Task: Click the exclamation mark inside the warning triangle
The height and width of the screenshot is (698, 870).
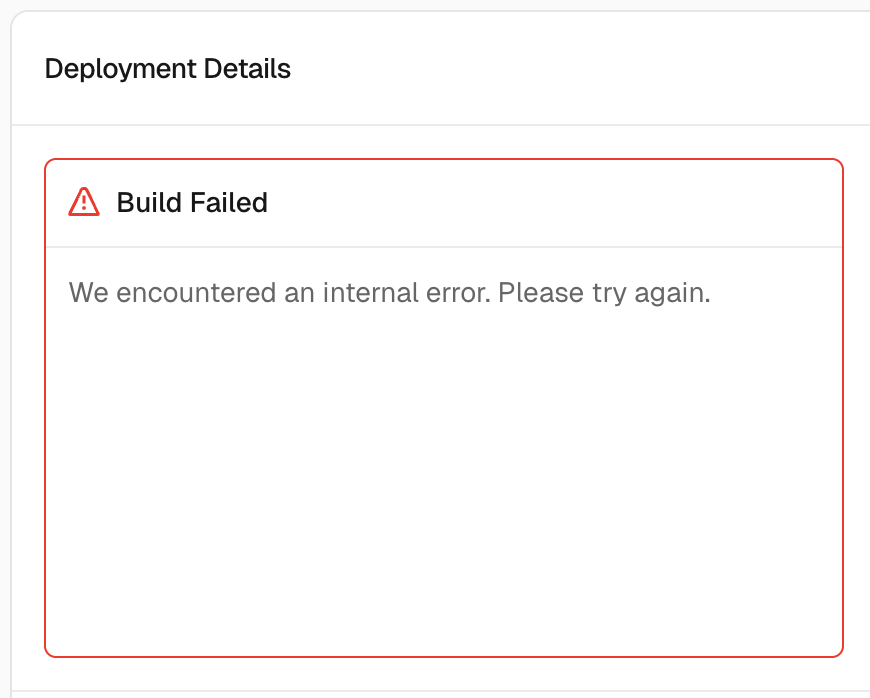Action: click(x=84, y=203)
